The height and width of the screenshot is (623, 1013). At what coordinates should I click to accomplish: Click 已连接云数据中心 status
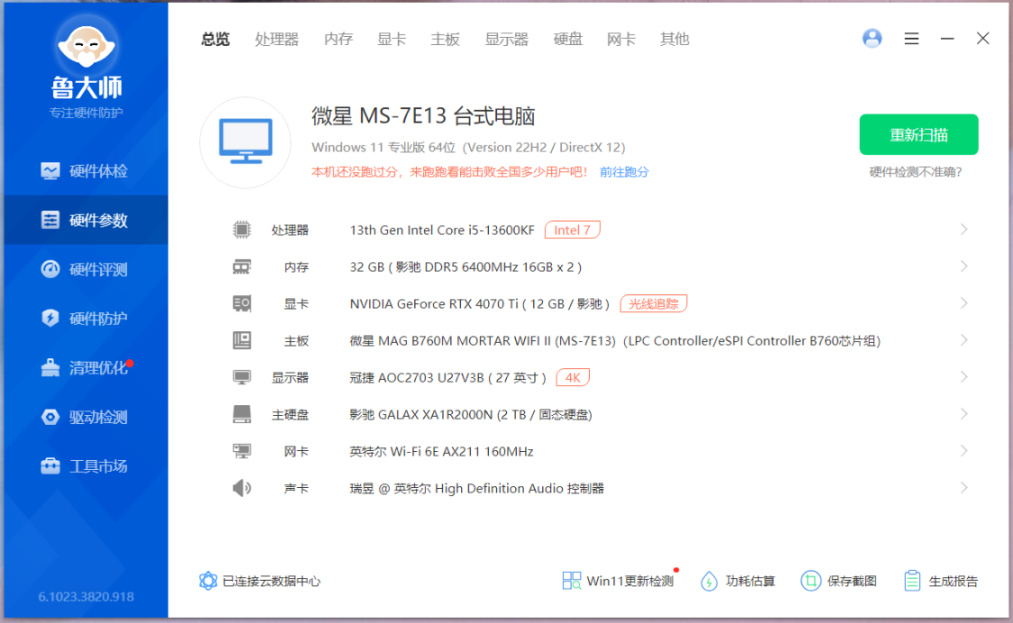coord(260,581)
